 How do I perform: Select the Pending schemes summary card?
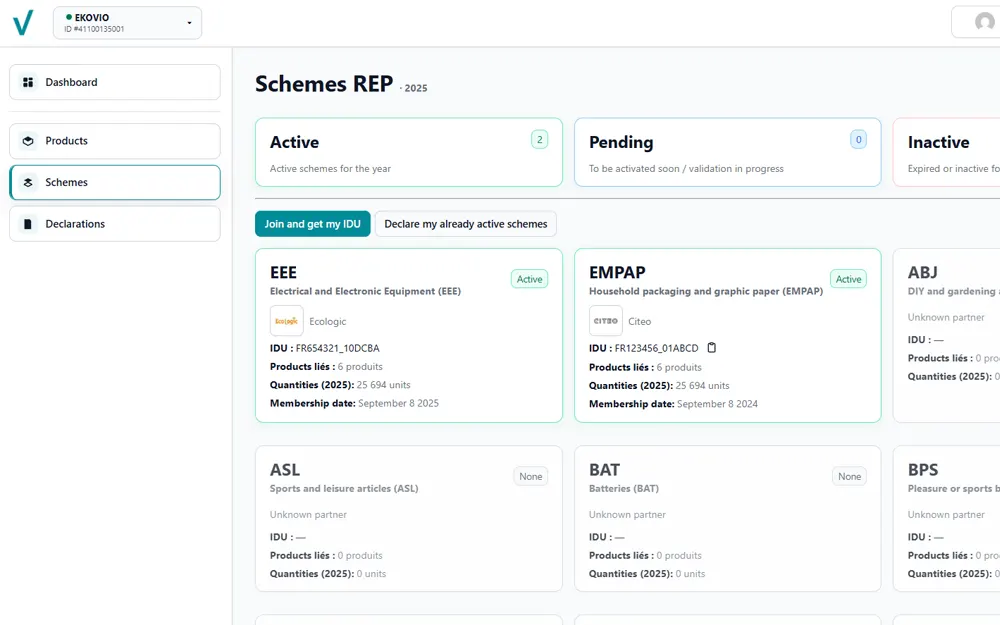(727, 152)
